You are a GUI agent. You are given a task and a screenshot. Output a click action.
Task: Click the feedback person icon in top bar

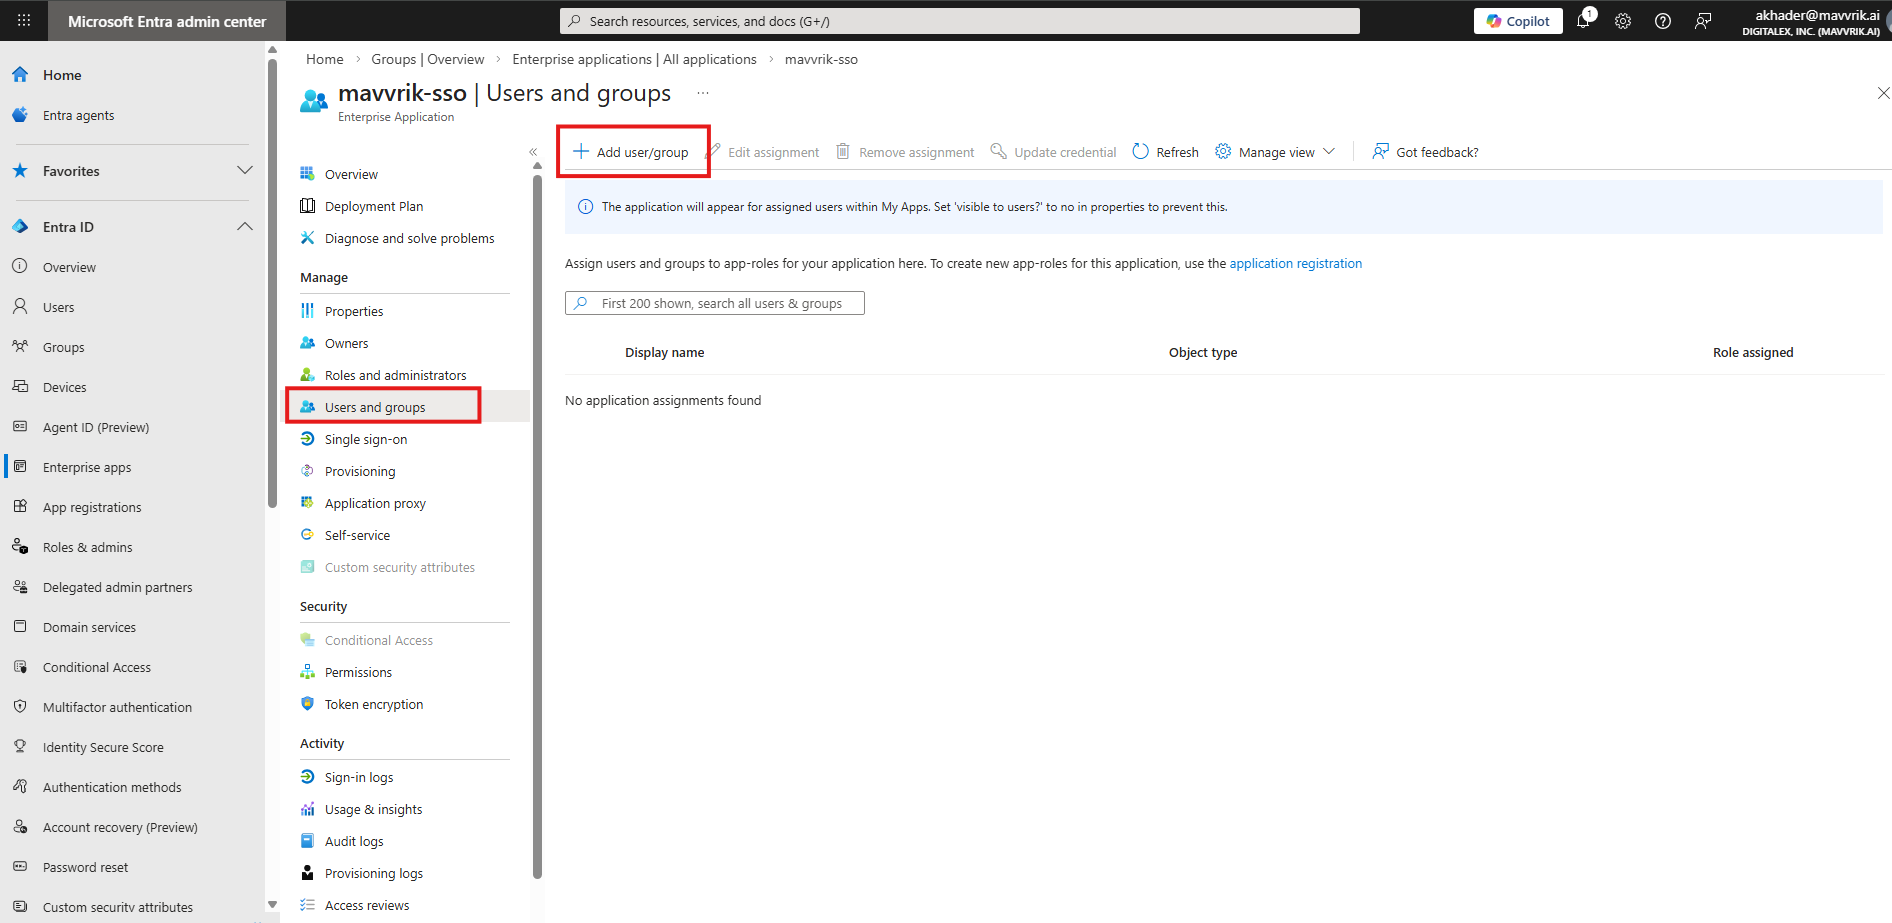pyautogui.click(x=1703, y=21)
